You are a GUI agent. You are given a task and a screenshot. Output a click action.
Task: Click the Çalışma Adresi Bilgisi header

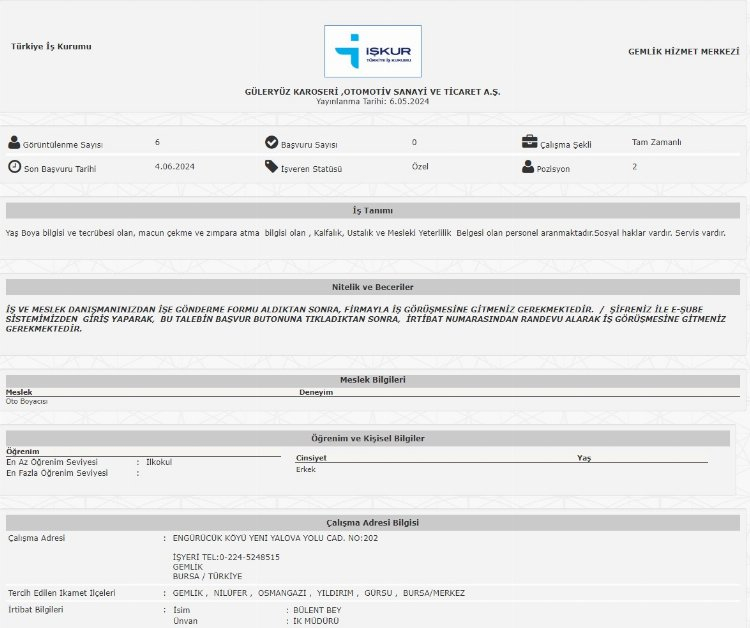coord(372,523)
